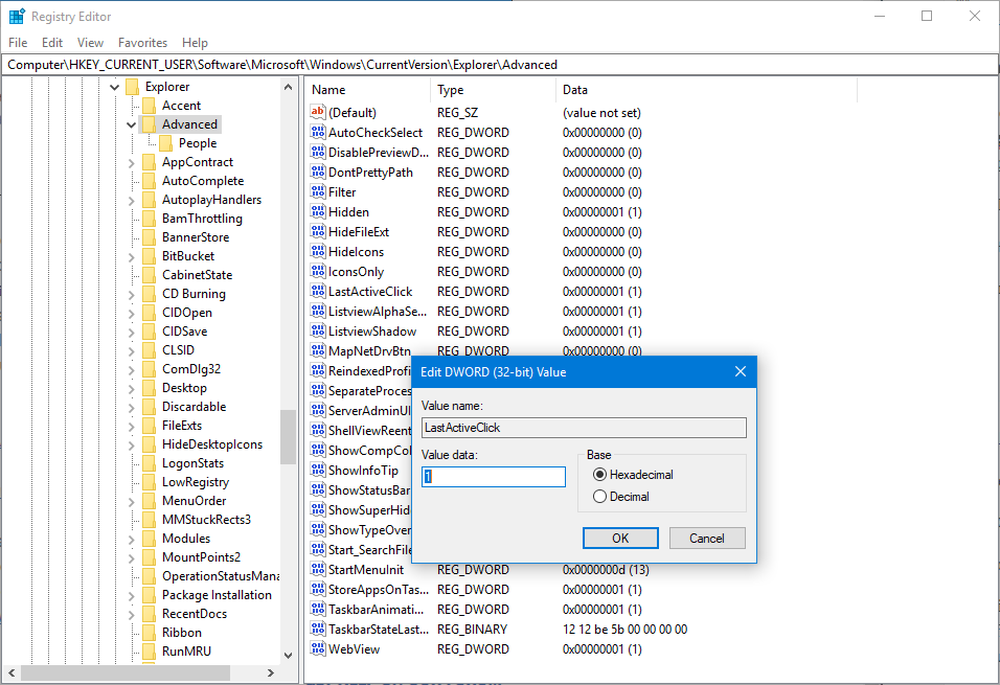Click into the Value data field
The height and width of the screenshot is (685, 1000).
point(494,476)
